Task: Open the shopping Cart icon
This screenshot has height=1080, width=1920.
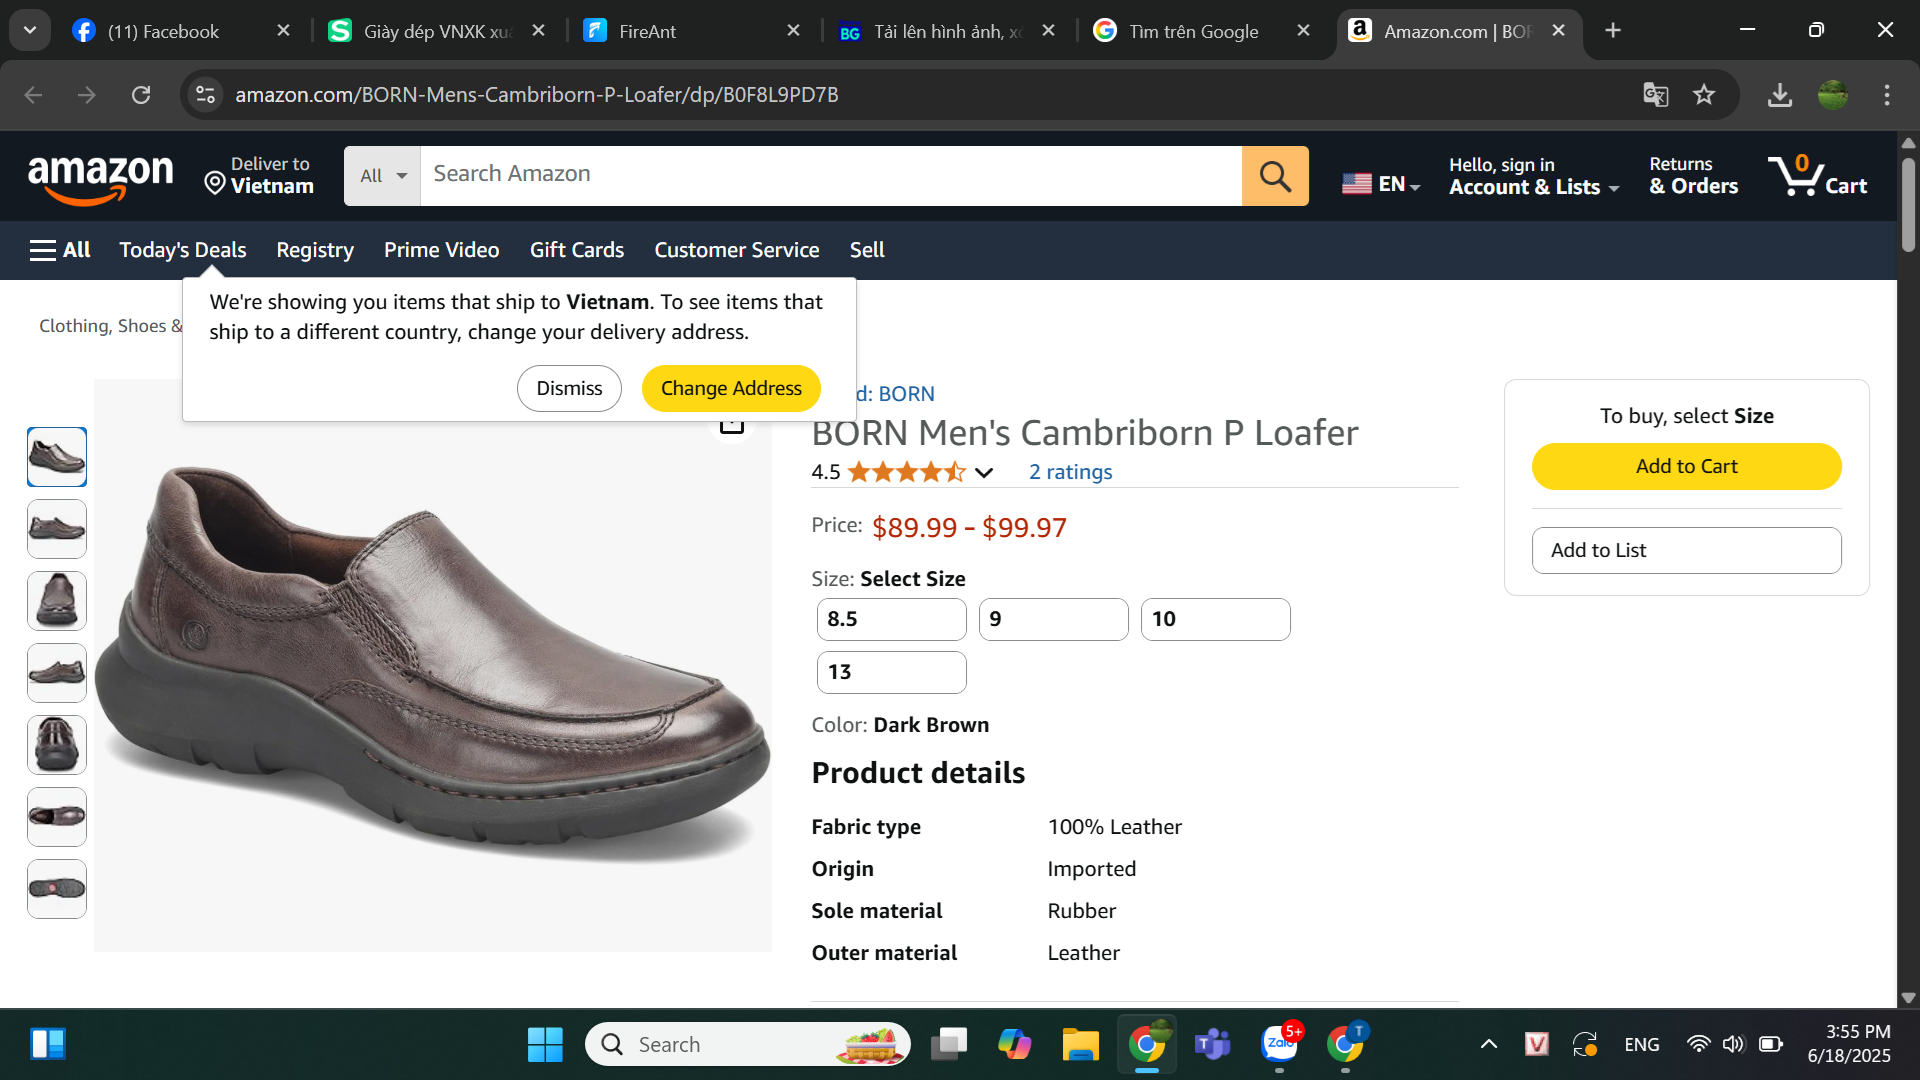Action: tap(1816, 176)
